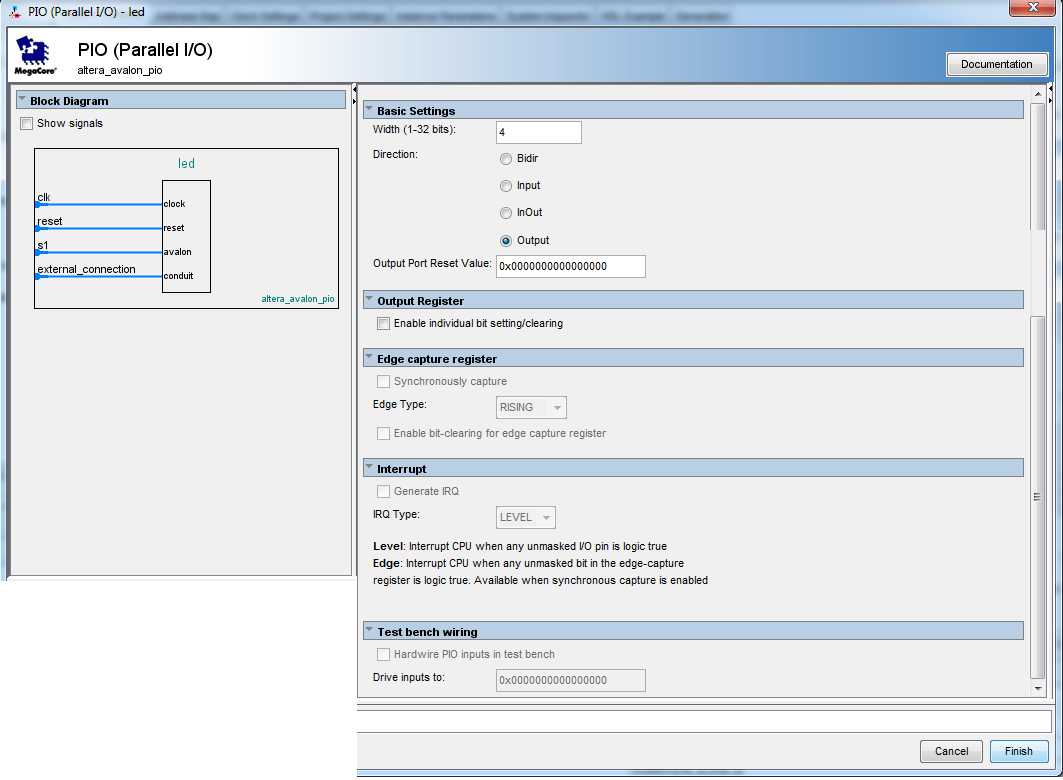Image resolution: width=1063 pixels, height=780 pixels.
Task: Click the Output Port Reset Value field
Action: pos(571,266)
